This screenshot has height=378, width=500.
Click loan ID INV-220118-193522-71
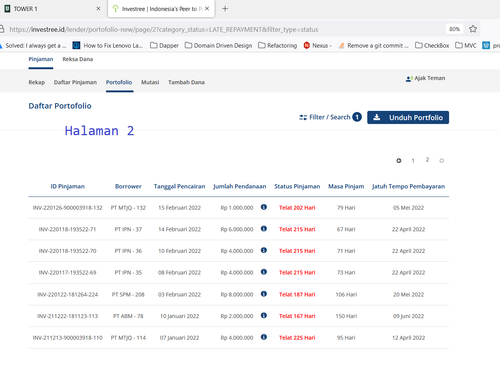pos(68,229)
